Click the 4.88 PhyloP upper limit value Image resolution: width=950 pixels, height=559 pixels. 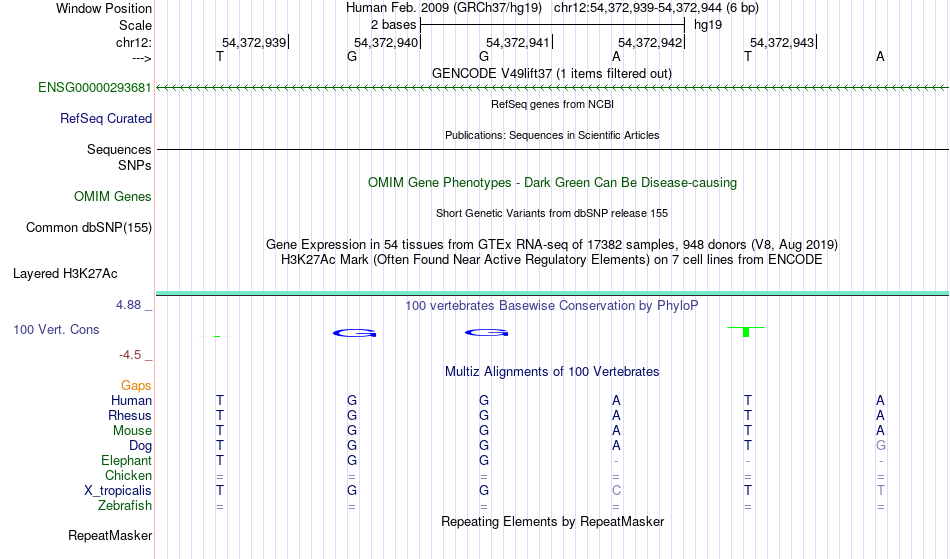pos(128,305)
